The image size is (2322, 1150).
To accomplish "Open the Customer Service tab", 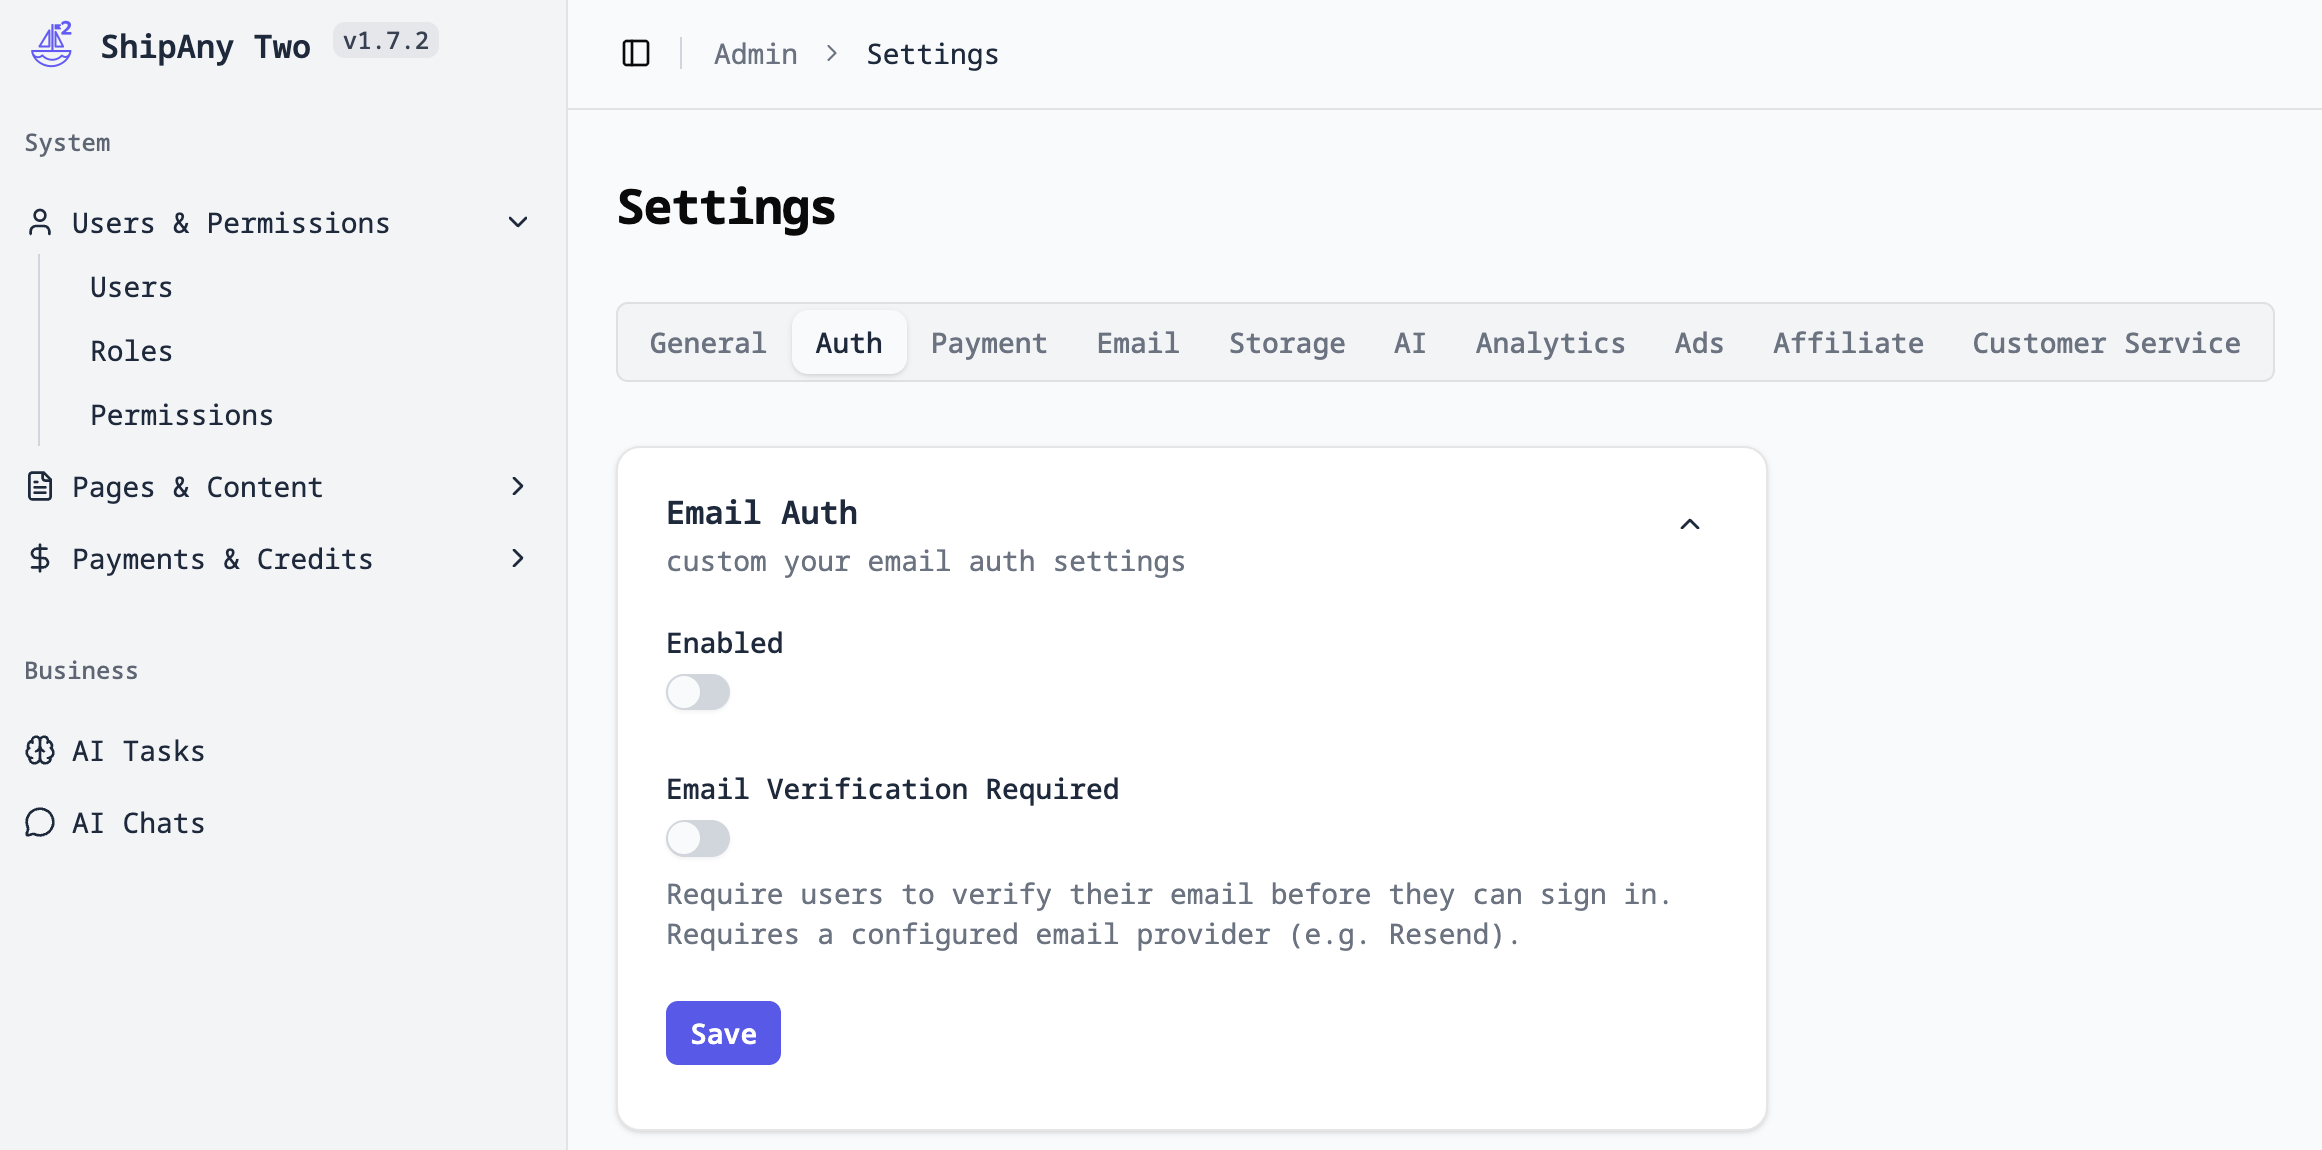I will coord(2105,343).
